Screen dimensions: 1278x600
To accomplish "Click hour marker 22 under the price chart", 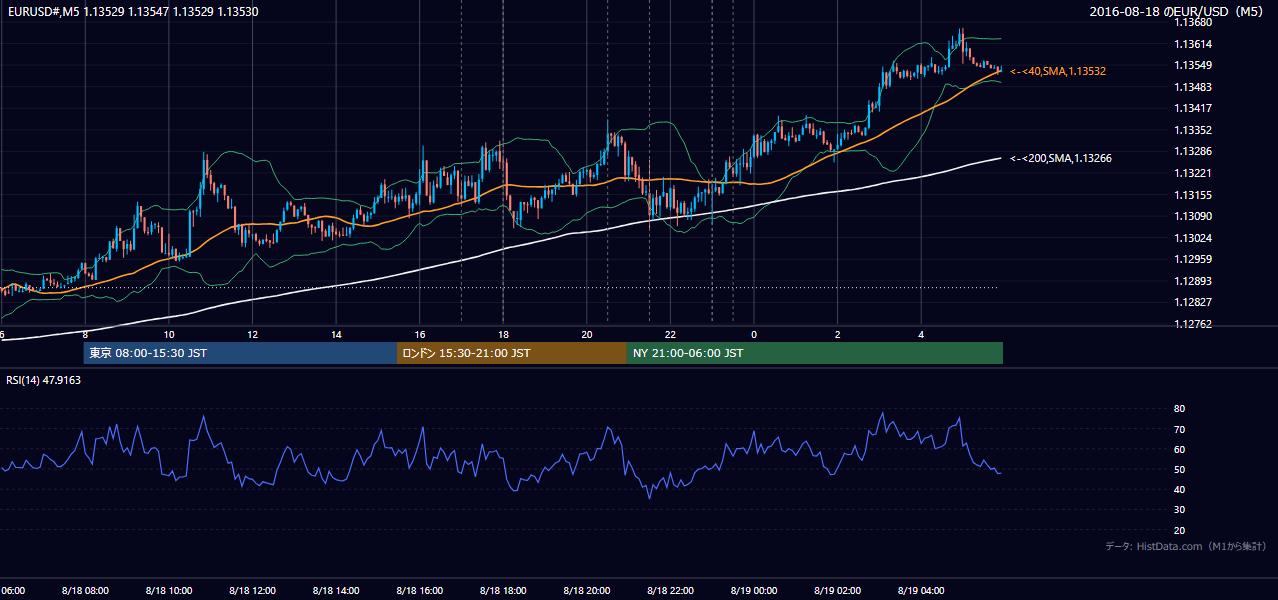I will [670, 334].
